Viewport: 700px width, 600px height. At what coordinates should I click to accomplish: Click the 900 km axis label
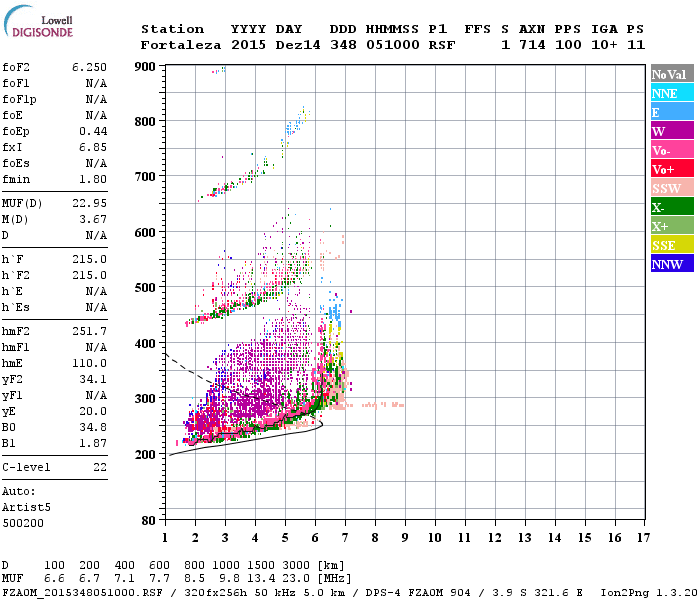(x=145, y=67)
